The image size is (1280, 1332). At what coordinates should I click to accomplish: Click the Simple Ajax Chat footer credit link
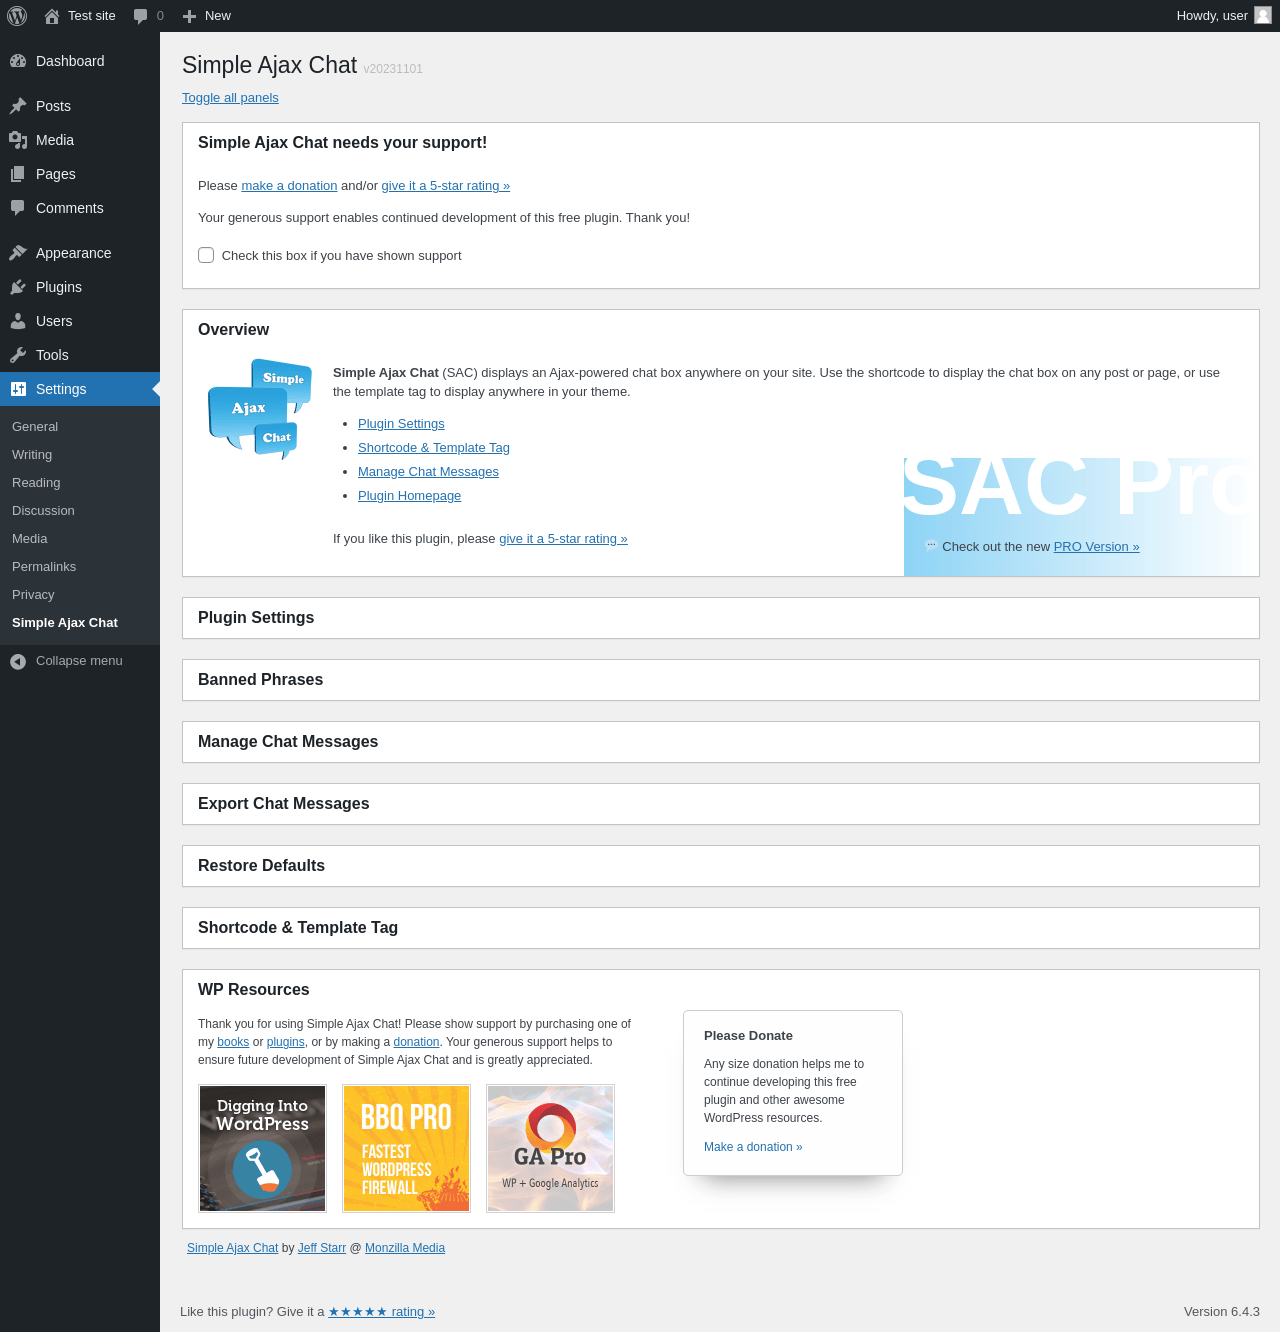pyautogui.click(x=232, y=1248)
